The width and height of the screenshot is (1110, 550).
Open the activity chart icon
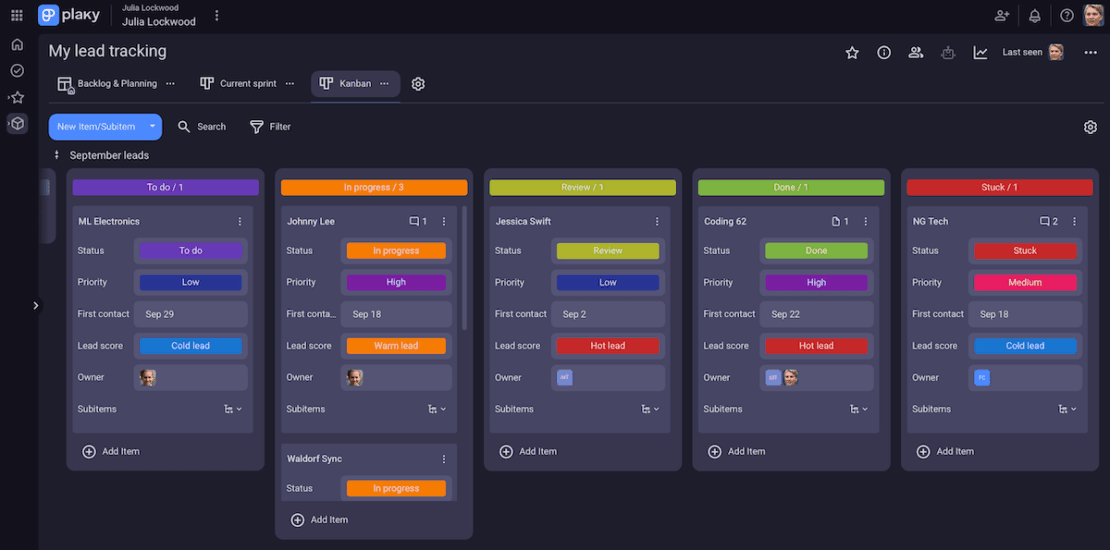980,52
